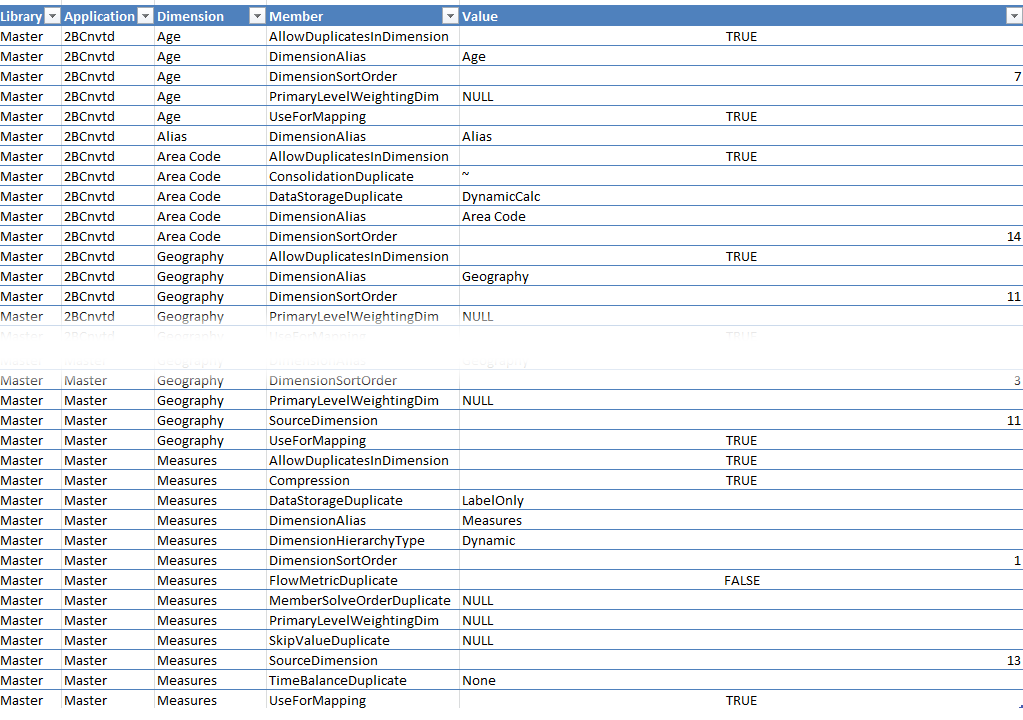The height and width of the screenshot is (720, 1023).
Task: Select Area Code ConsolidationDuplicate member cell
Action: 363,177
